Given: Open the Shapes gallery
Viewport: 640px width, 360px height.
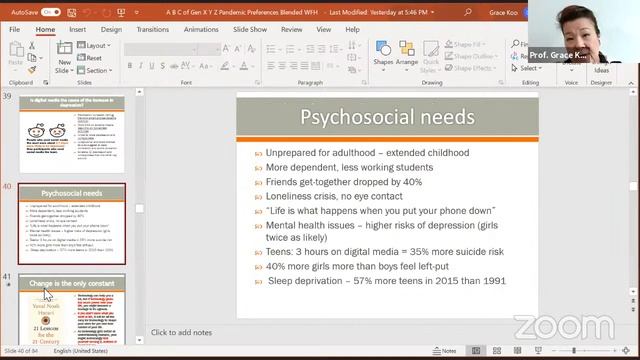Looking at the screenshot, I should (383, 56).
